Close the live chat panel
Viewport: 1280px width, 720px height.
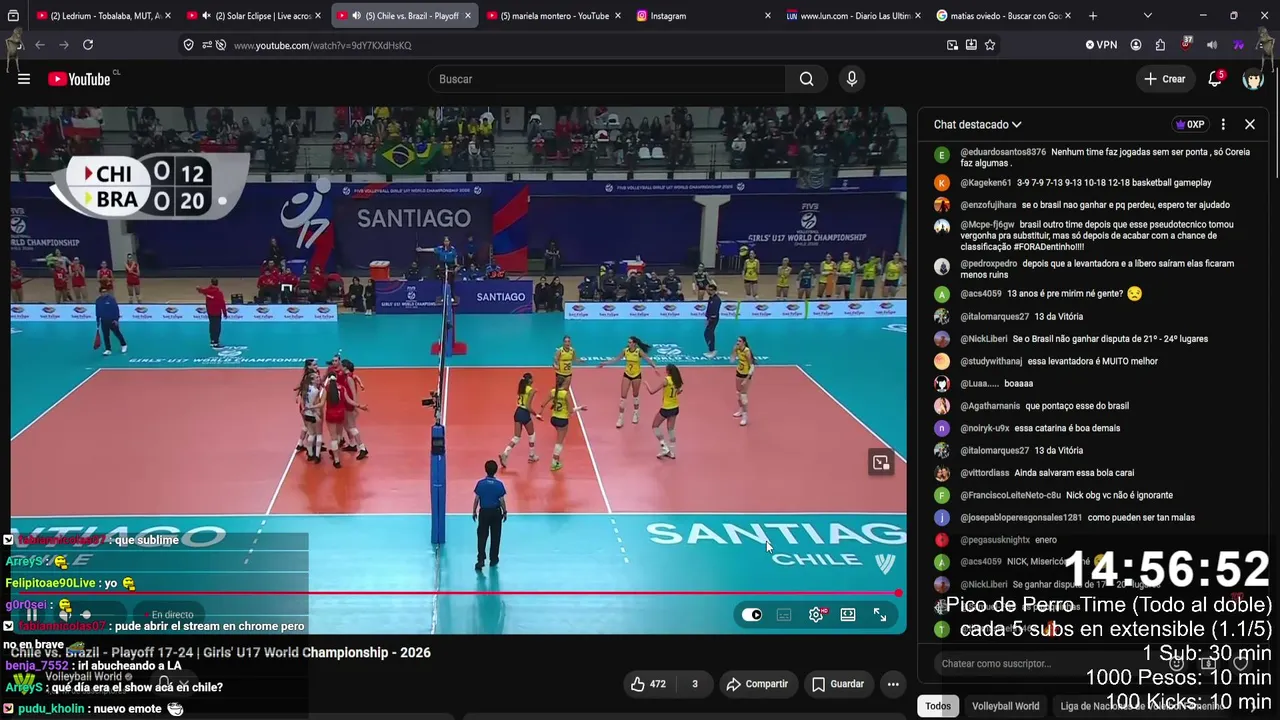tap(1250, 125)
